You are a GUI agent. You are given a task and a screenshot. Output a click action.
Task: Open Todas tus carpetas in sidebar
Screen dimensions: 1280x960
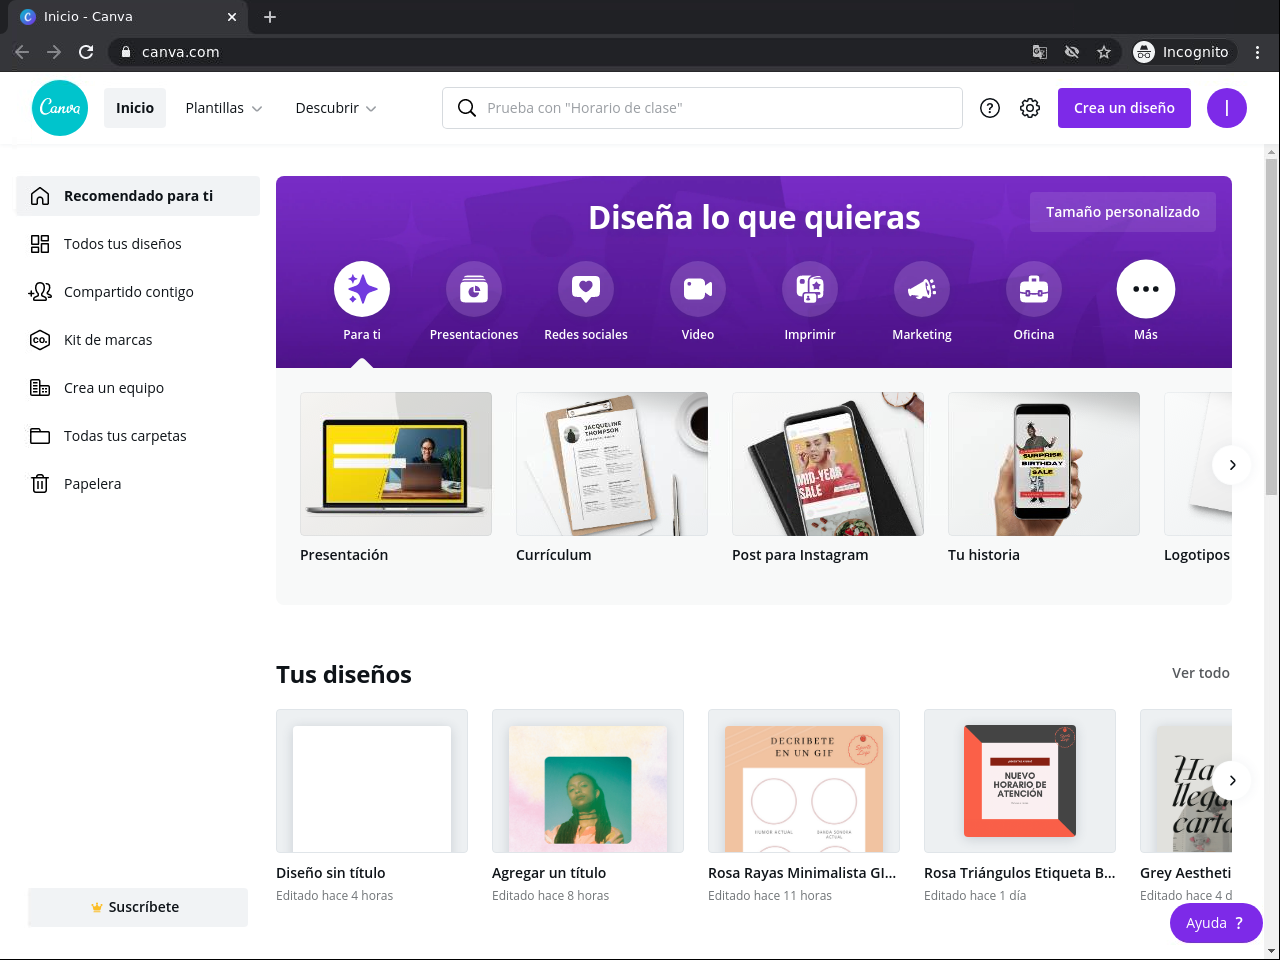click(x=138, y=436)
